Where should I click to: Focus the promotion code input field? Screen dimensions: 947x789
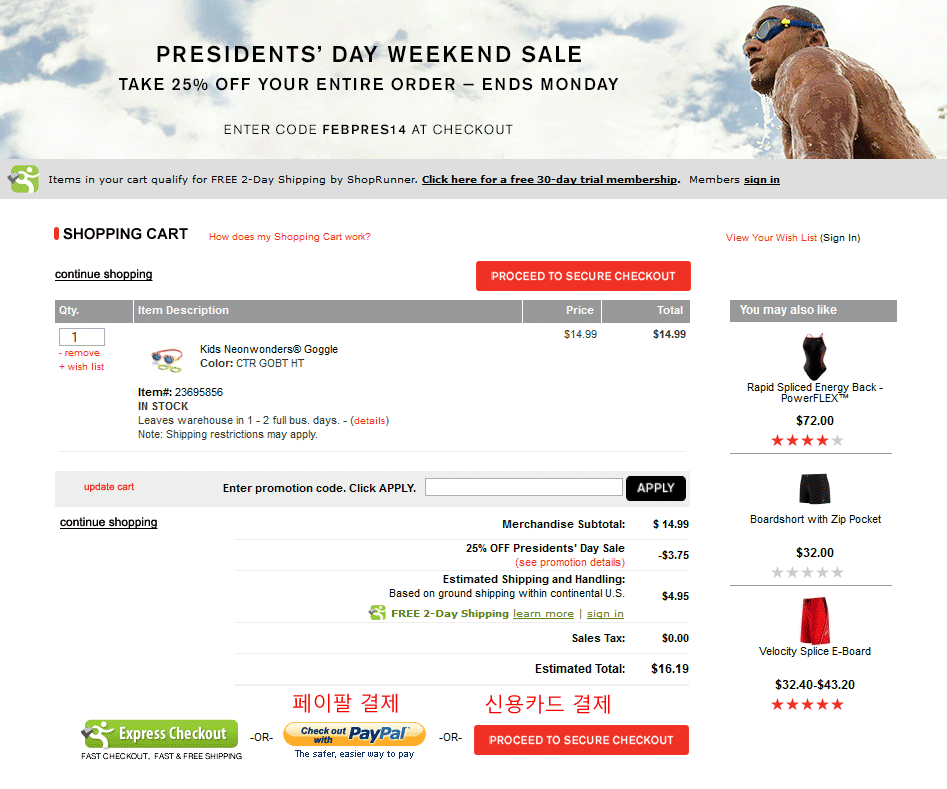pos(523,487)
